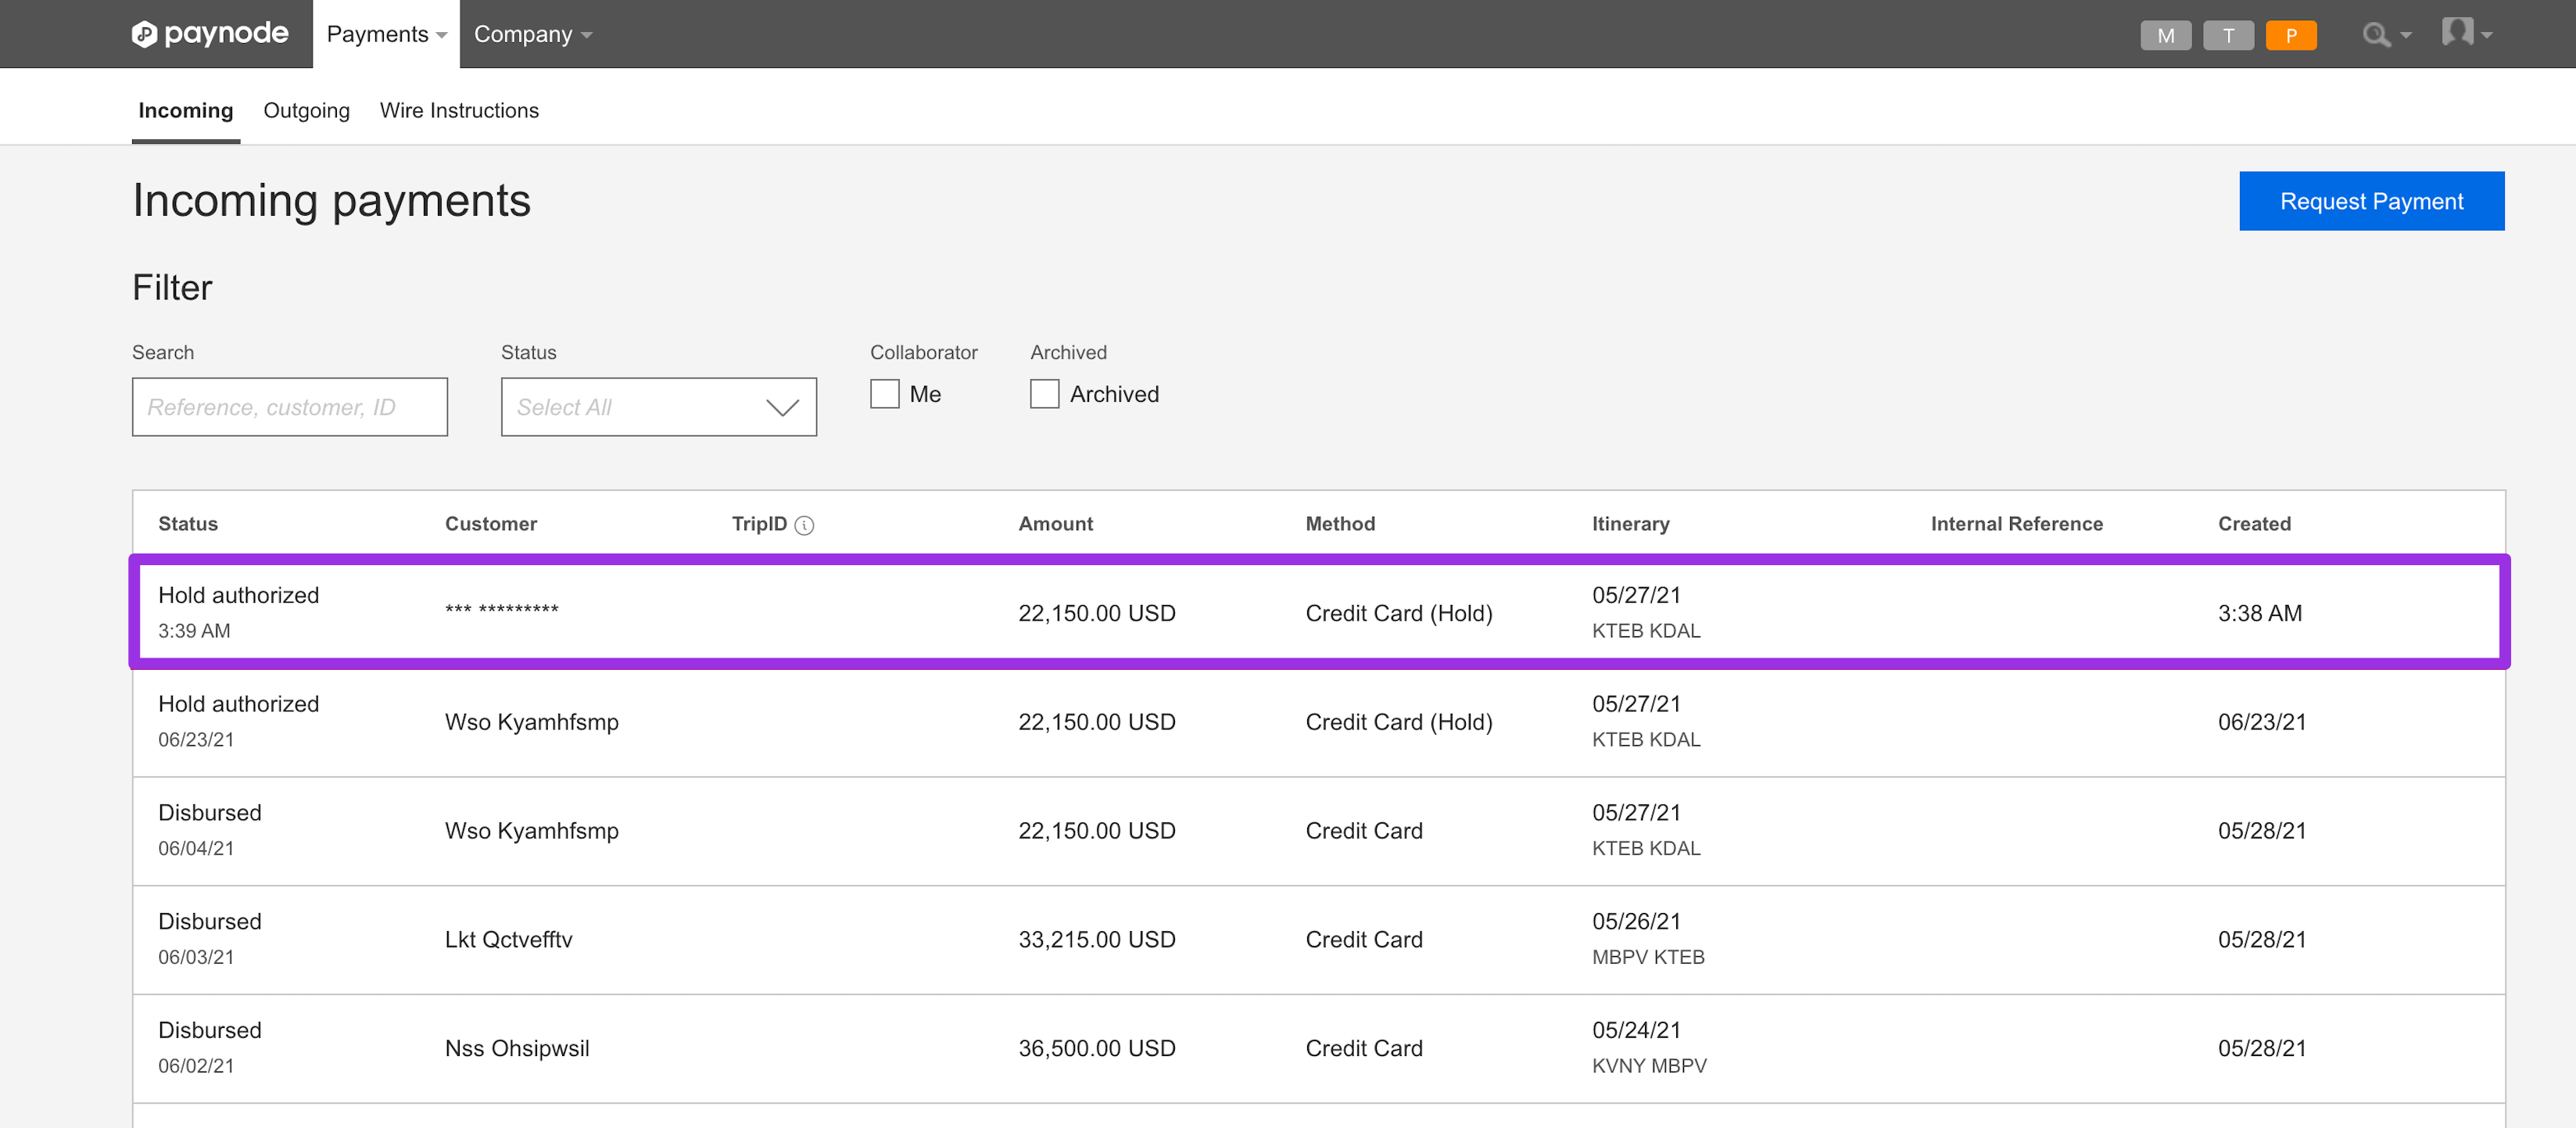Select the Incoming tab

pyautogui.click(x=185, y=110)
